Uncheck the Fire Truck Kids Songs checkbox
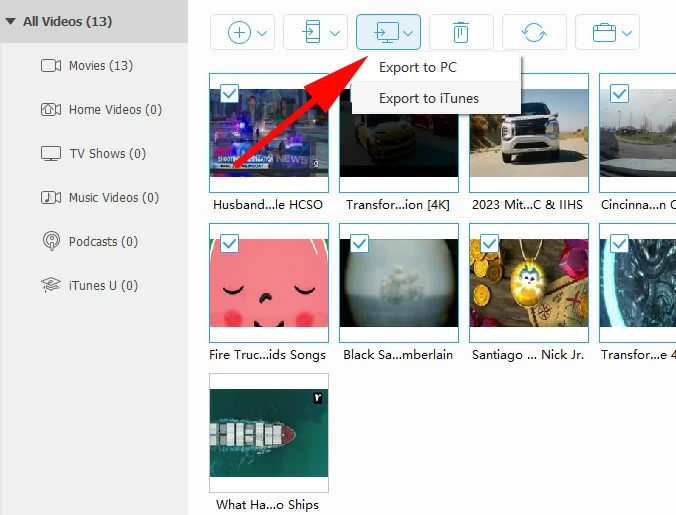This screenshot has width=676, height=515. (x=229, y=243)
